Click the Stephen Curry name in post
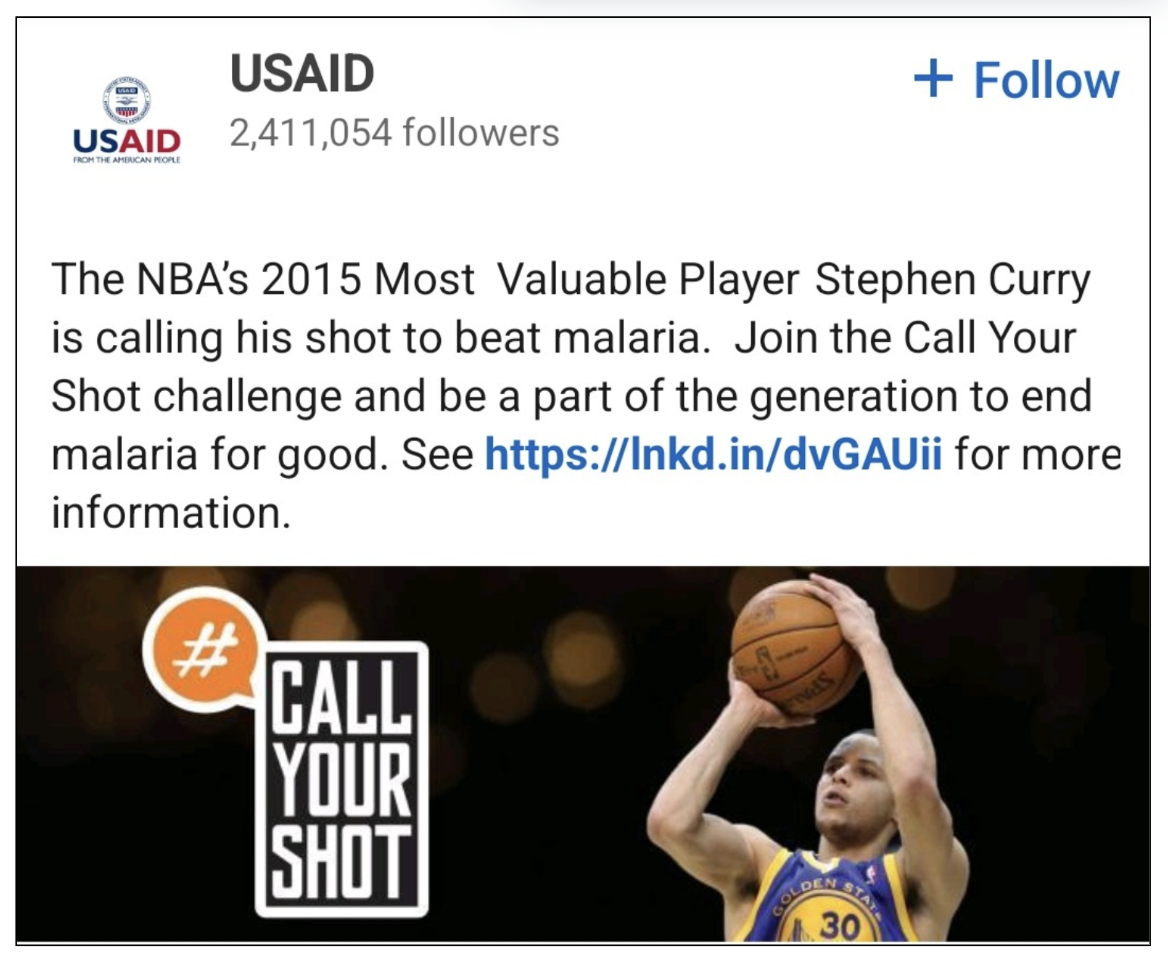 (x=952, y=280)
